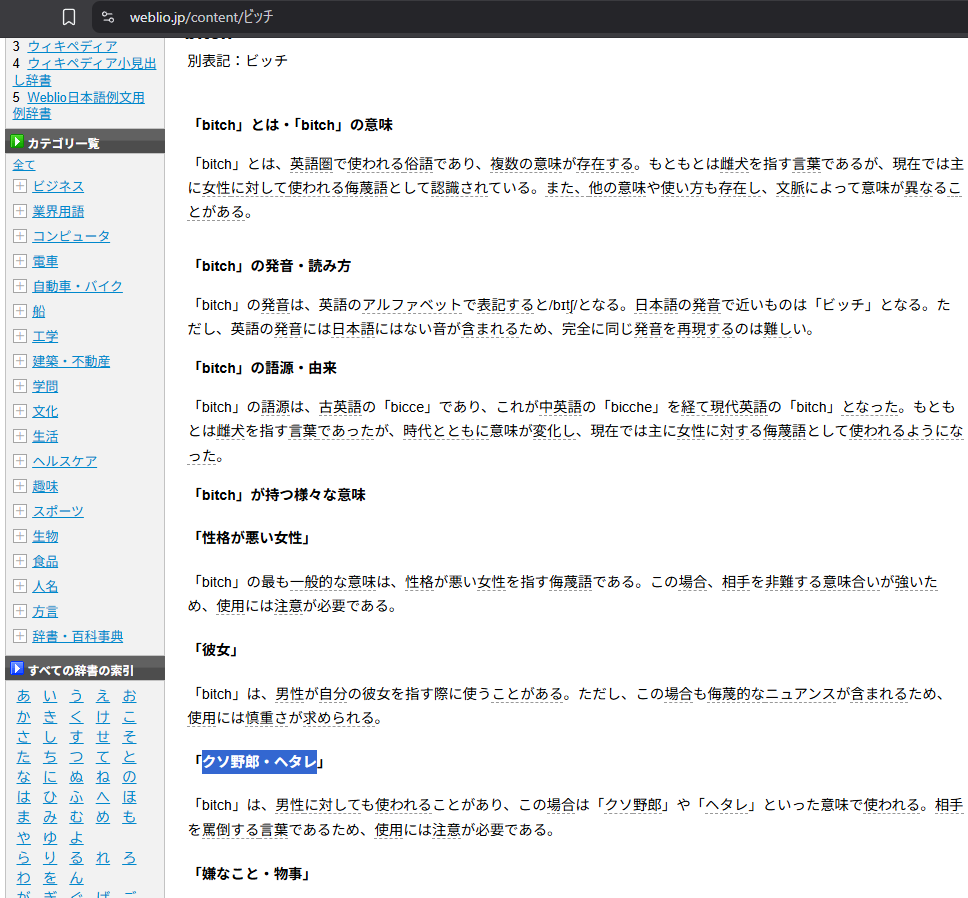Open index letter あ
Screen dimensions: 968x898
click(x=23, y=696)
